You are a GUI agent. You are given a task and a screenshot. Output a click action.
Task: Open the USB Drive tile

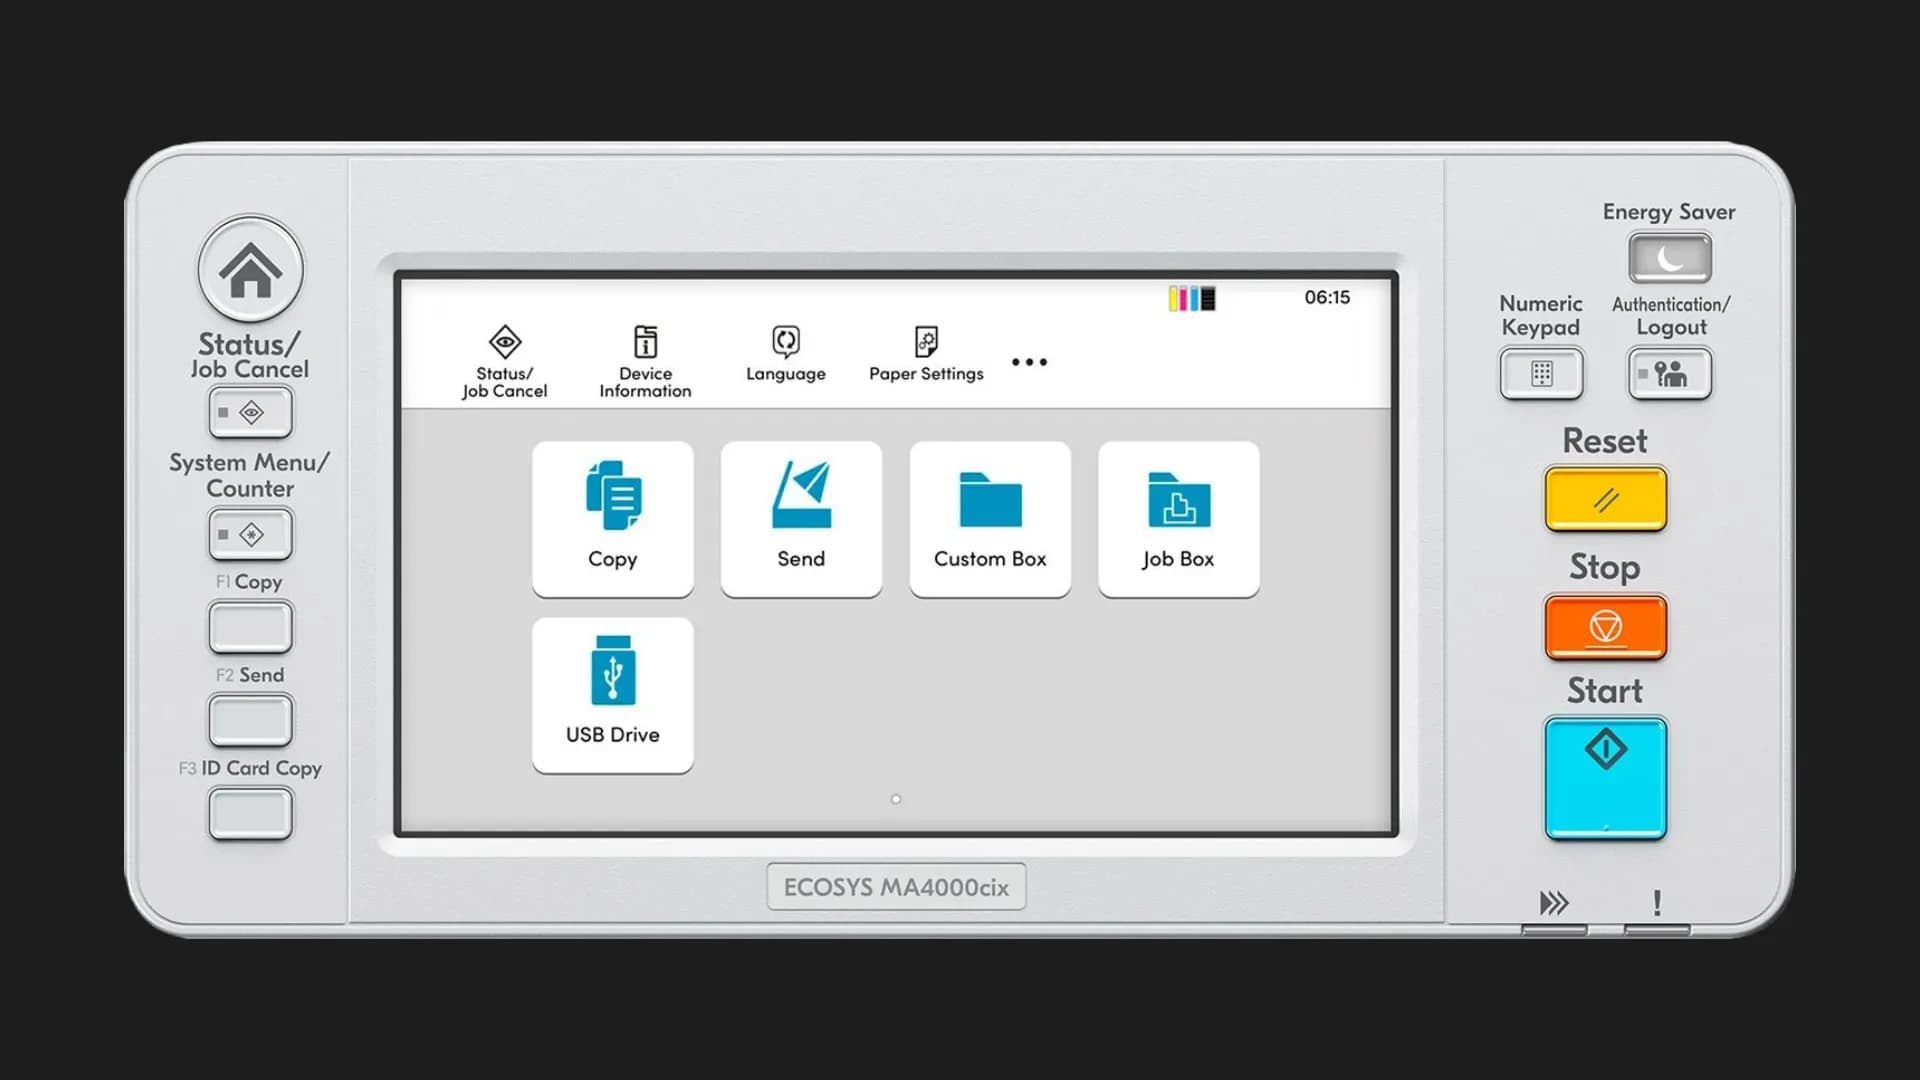[x=613, y=695]
